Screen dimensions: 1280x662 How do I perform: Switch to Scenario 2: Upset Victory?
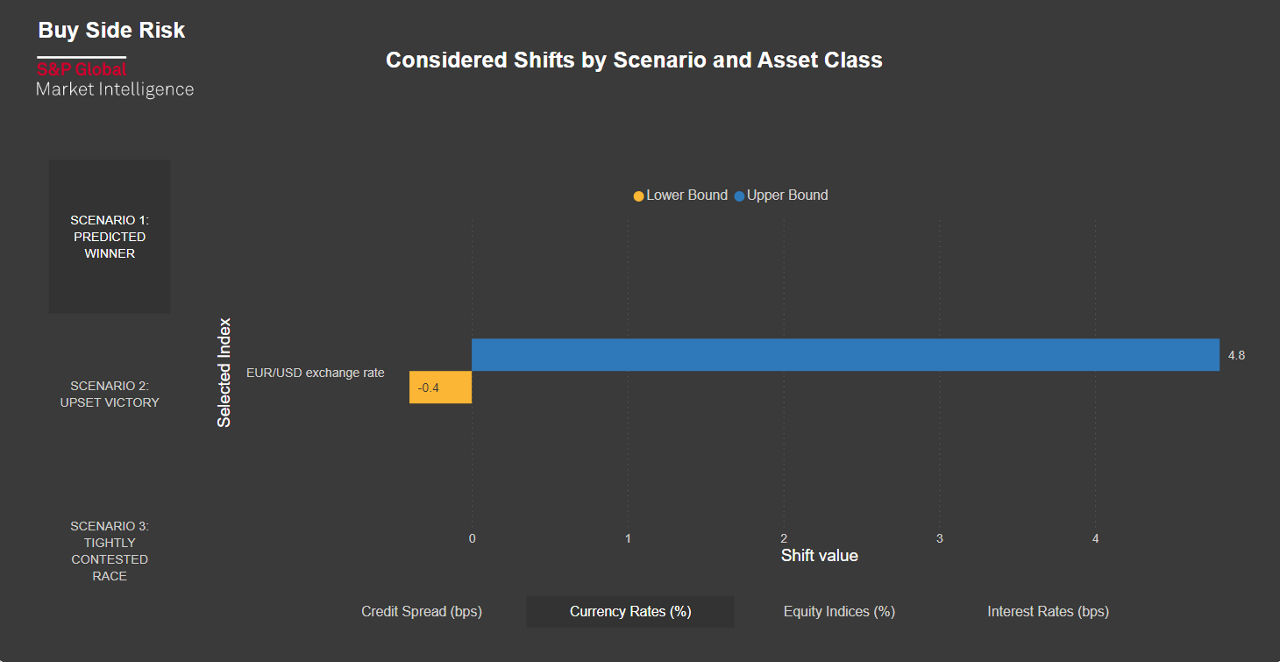(109, 394)
